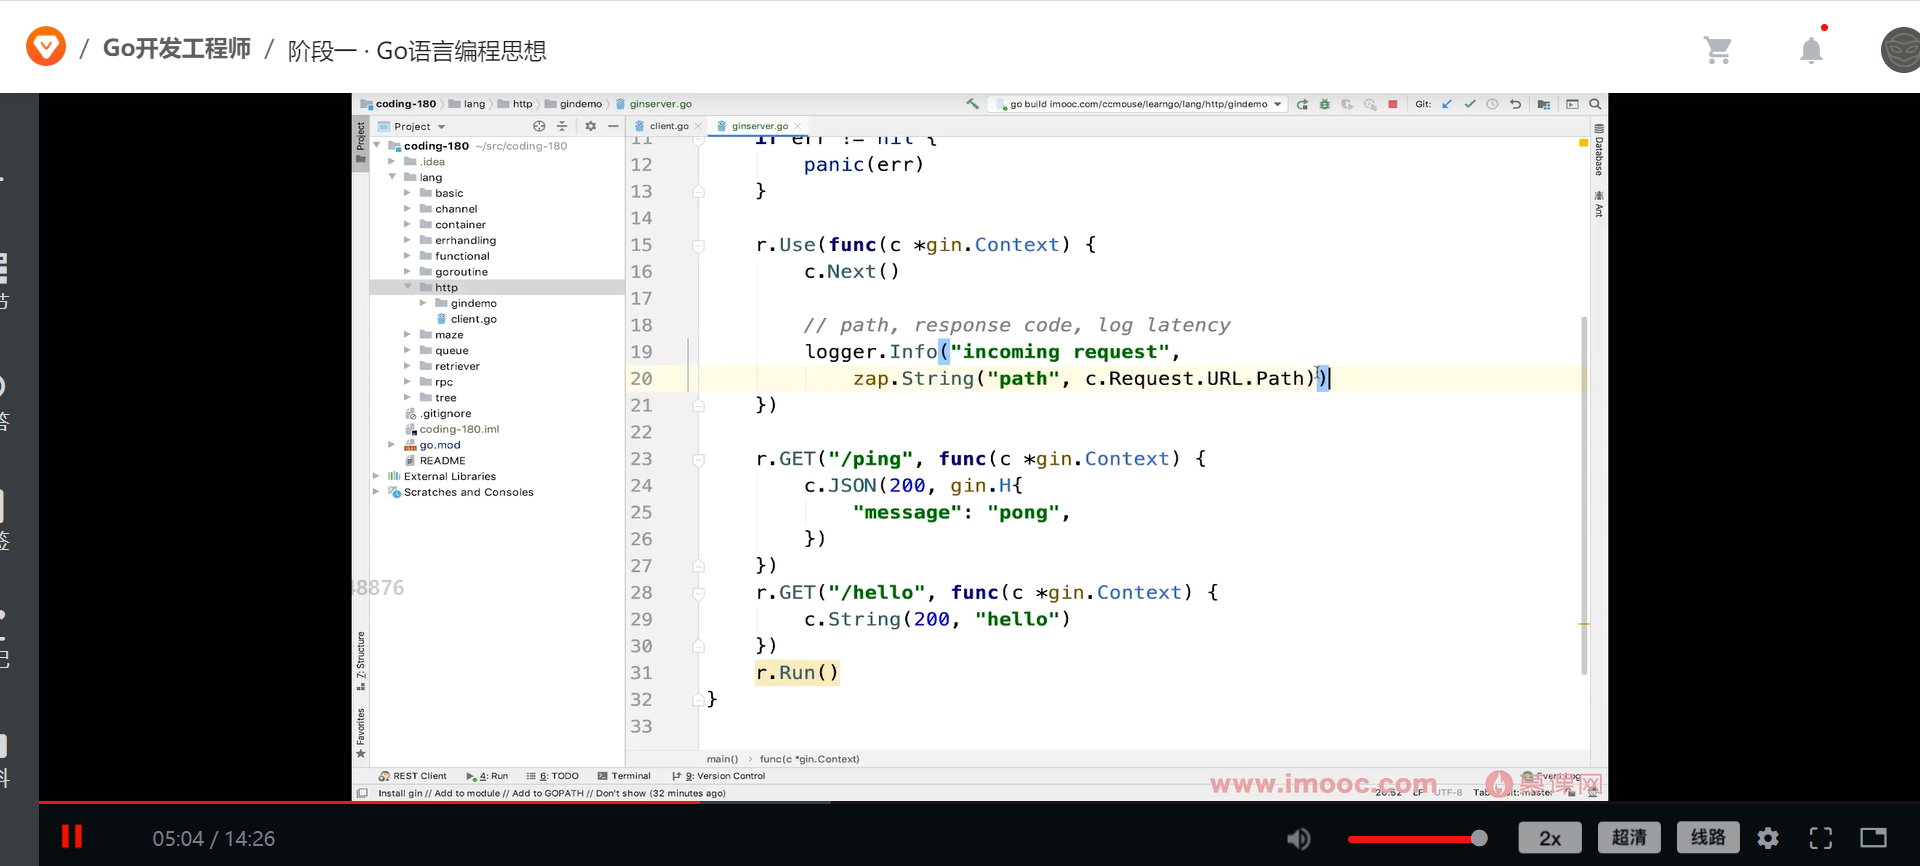Expand External Libraries node
The height and width of the screenshot is (866, 1920).
coord(377,476)
